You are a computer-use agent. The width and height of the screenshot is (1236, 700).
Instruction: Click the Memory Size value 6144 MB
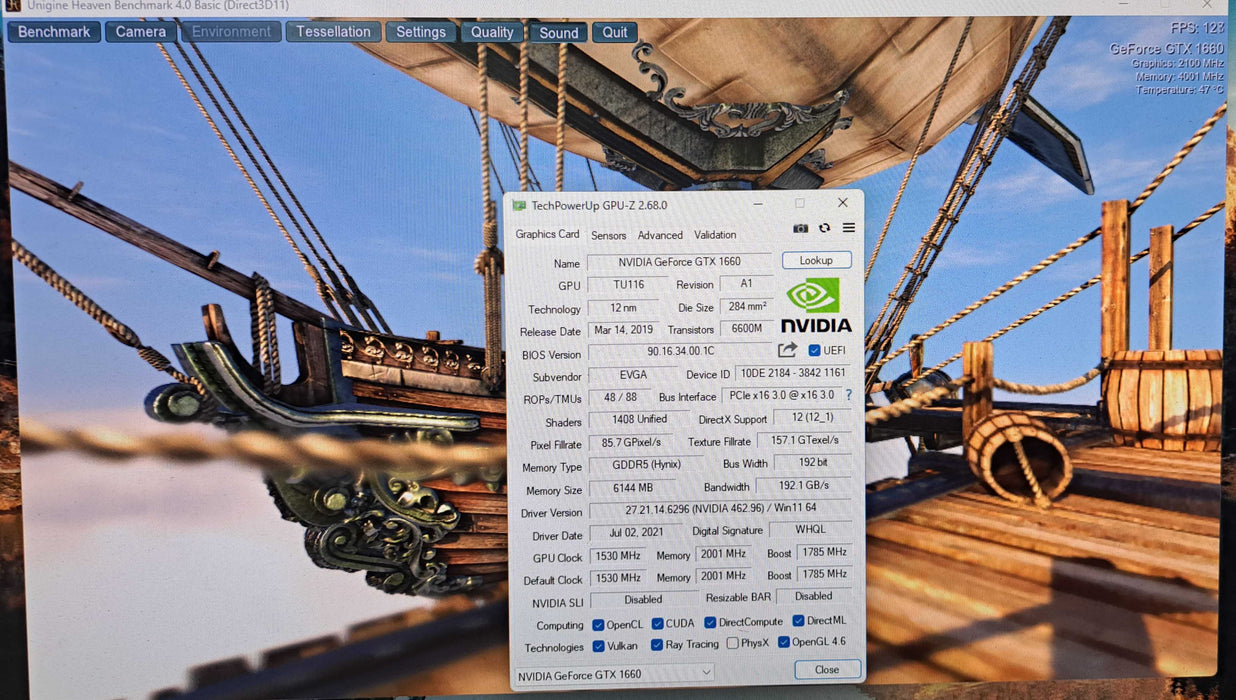[x=632, y=489]
